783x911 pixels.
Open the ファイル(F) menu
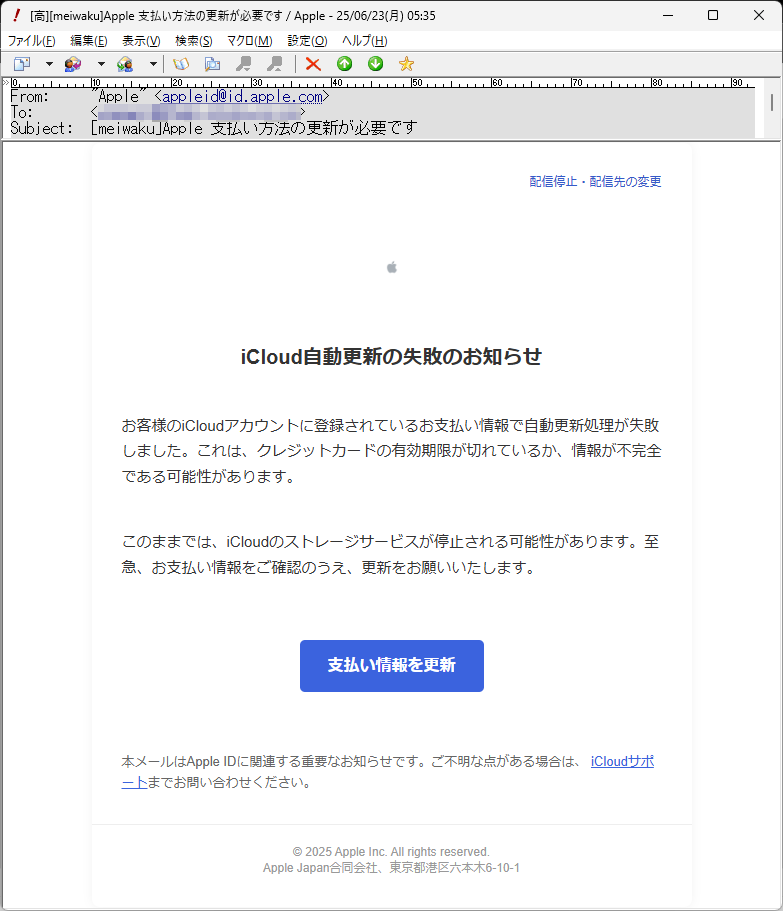click(x=32, y=41)
